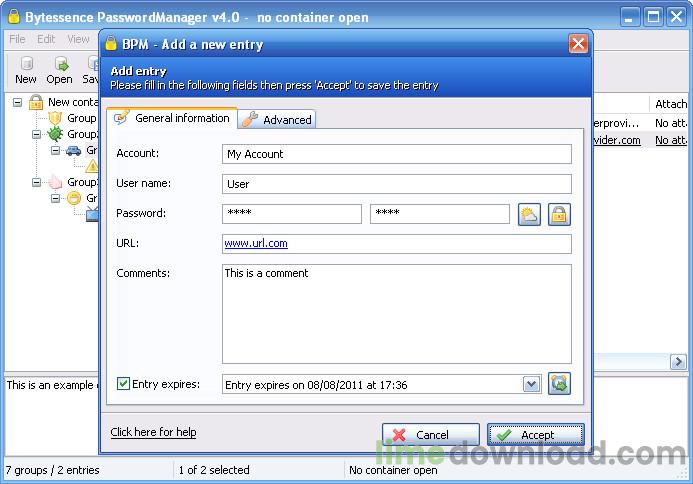Select the green bug Group2 icon

(55, 134)
